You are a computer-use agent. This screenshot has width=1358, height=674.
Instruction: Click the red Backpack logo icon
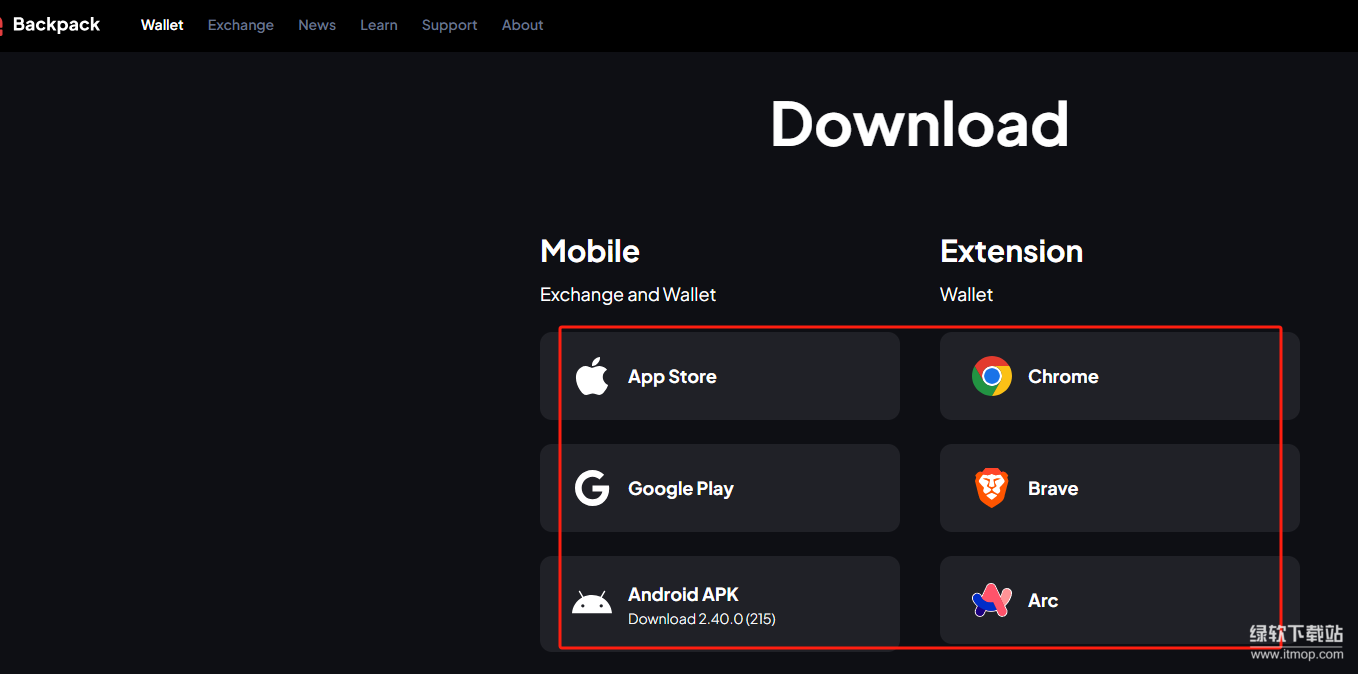2,25
